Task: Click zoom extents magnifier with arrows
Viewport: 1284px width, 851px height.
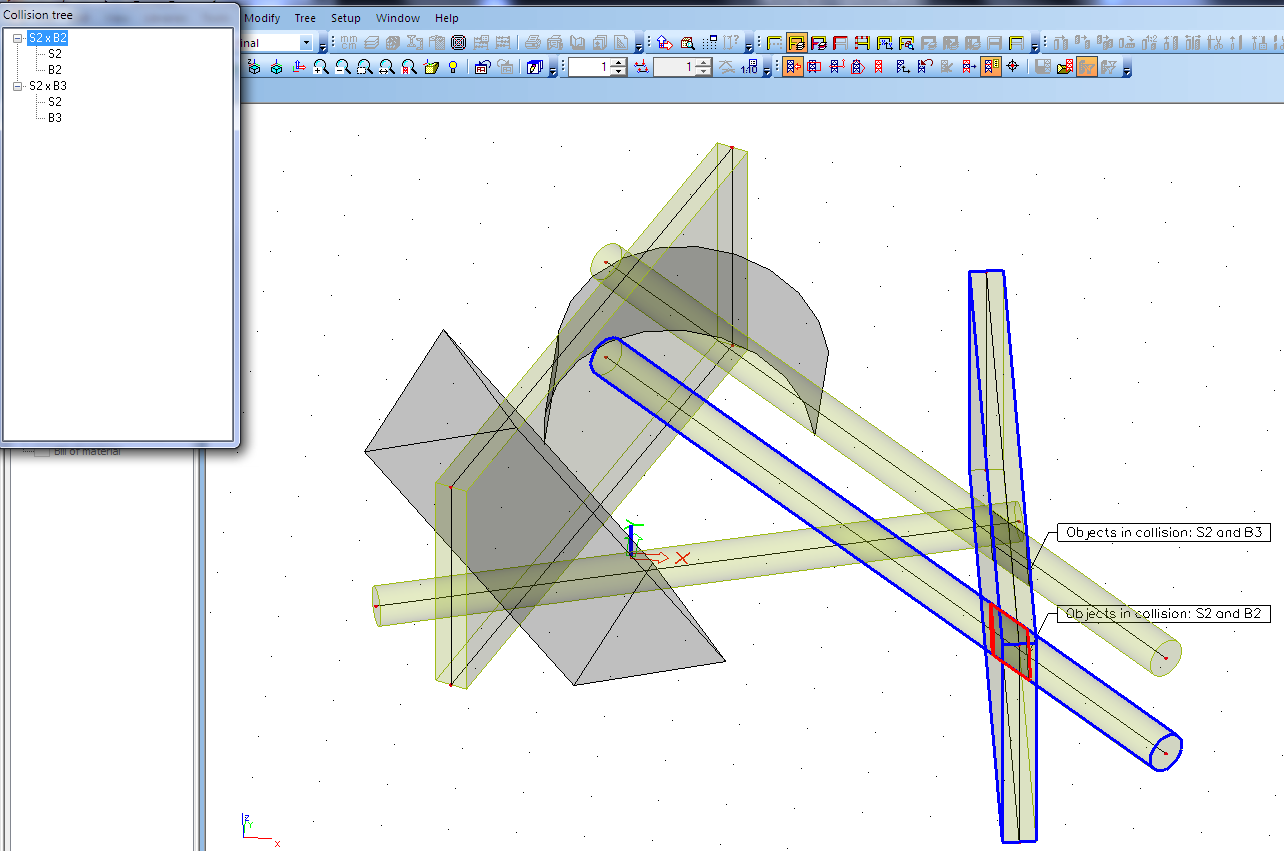Action: [x=387, y=67]
